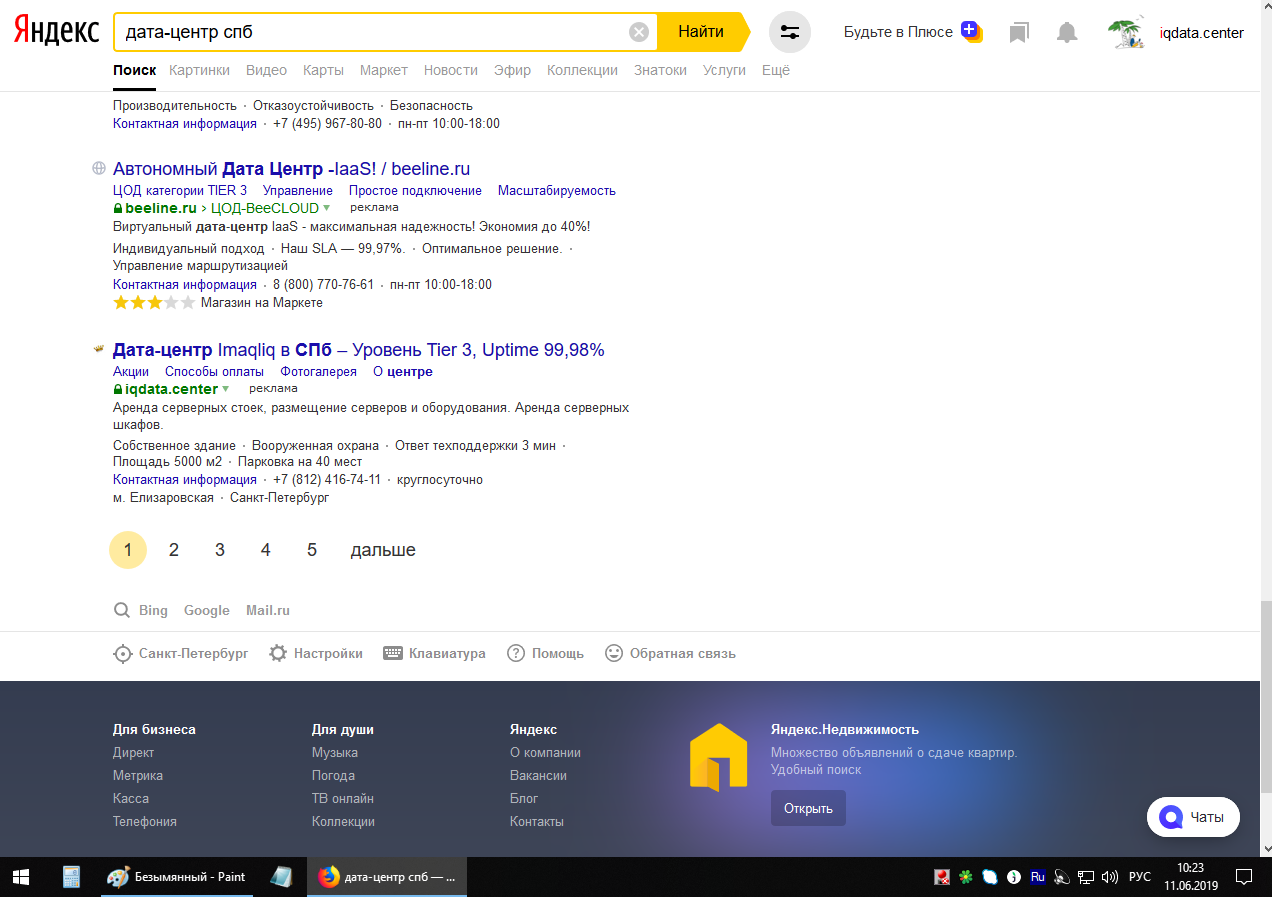Open Музыка footer link
The image size is (1272, 897).
point(335,752)
